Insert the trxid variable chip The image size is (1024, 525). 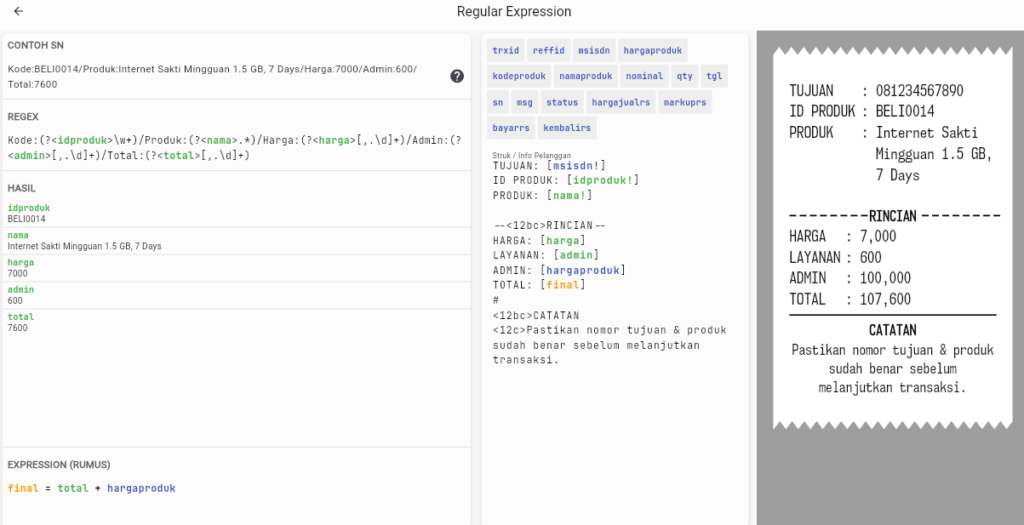pyautogui.click(x=506, y=50)
